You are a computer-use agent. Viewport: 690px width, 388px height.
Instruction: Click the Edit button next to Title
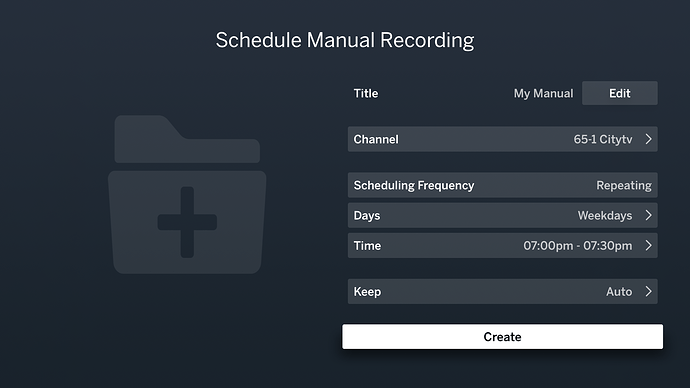[x=620, y=93]
